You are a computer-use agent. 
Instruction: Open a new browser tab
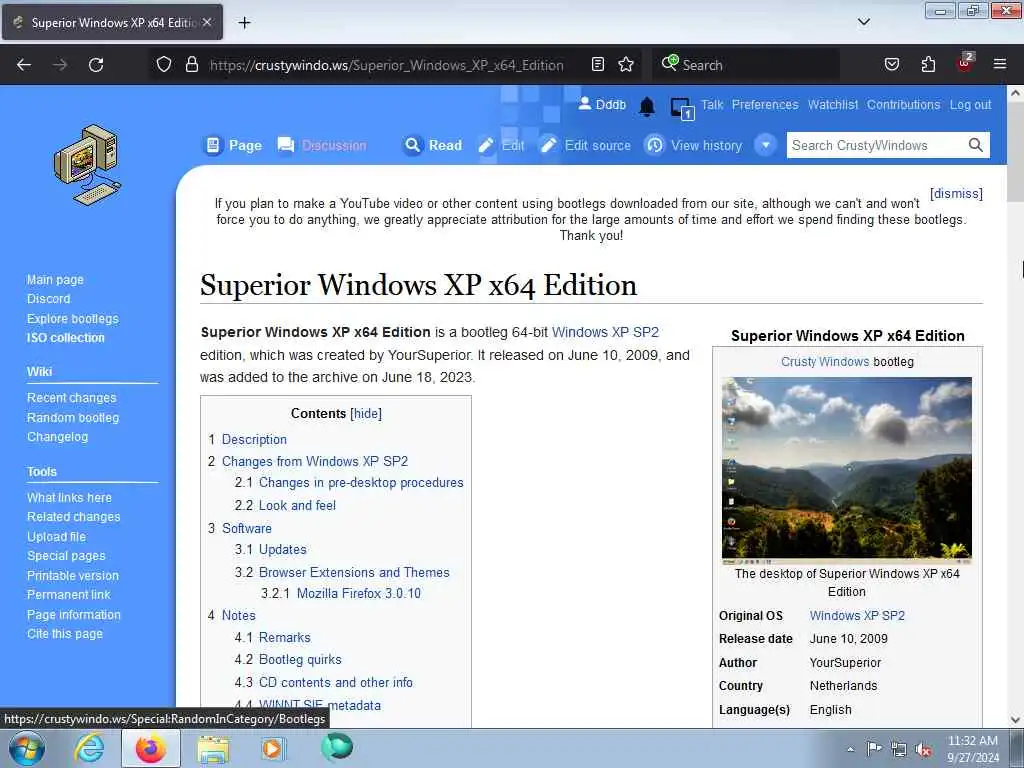[x=244, y=23]
